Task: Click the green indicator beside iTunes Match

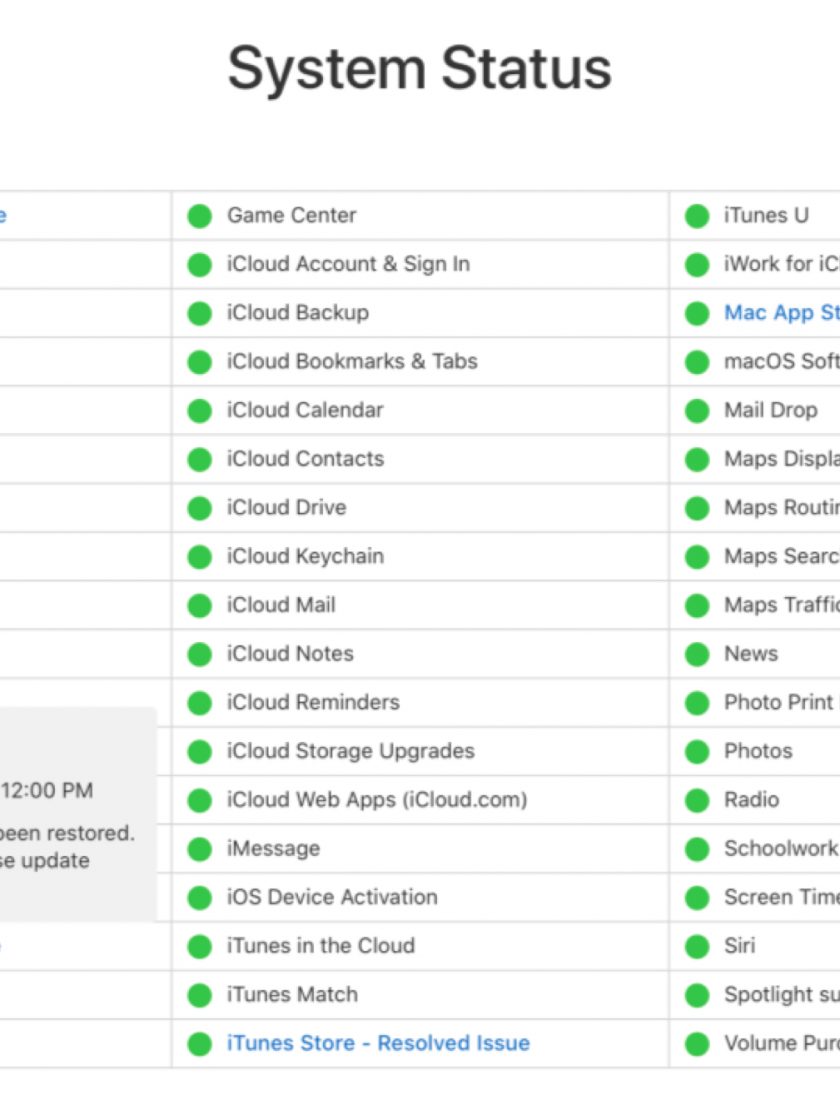Action: pos(200,995)
